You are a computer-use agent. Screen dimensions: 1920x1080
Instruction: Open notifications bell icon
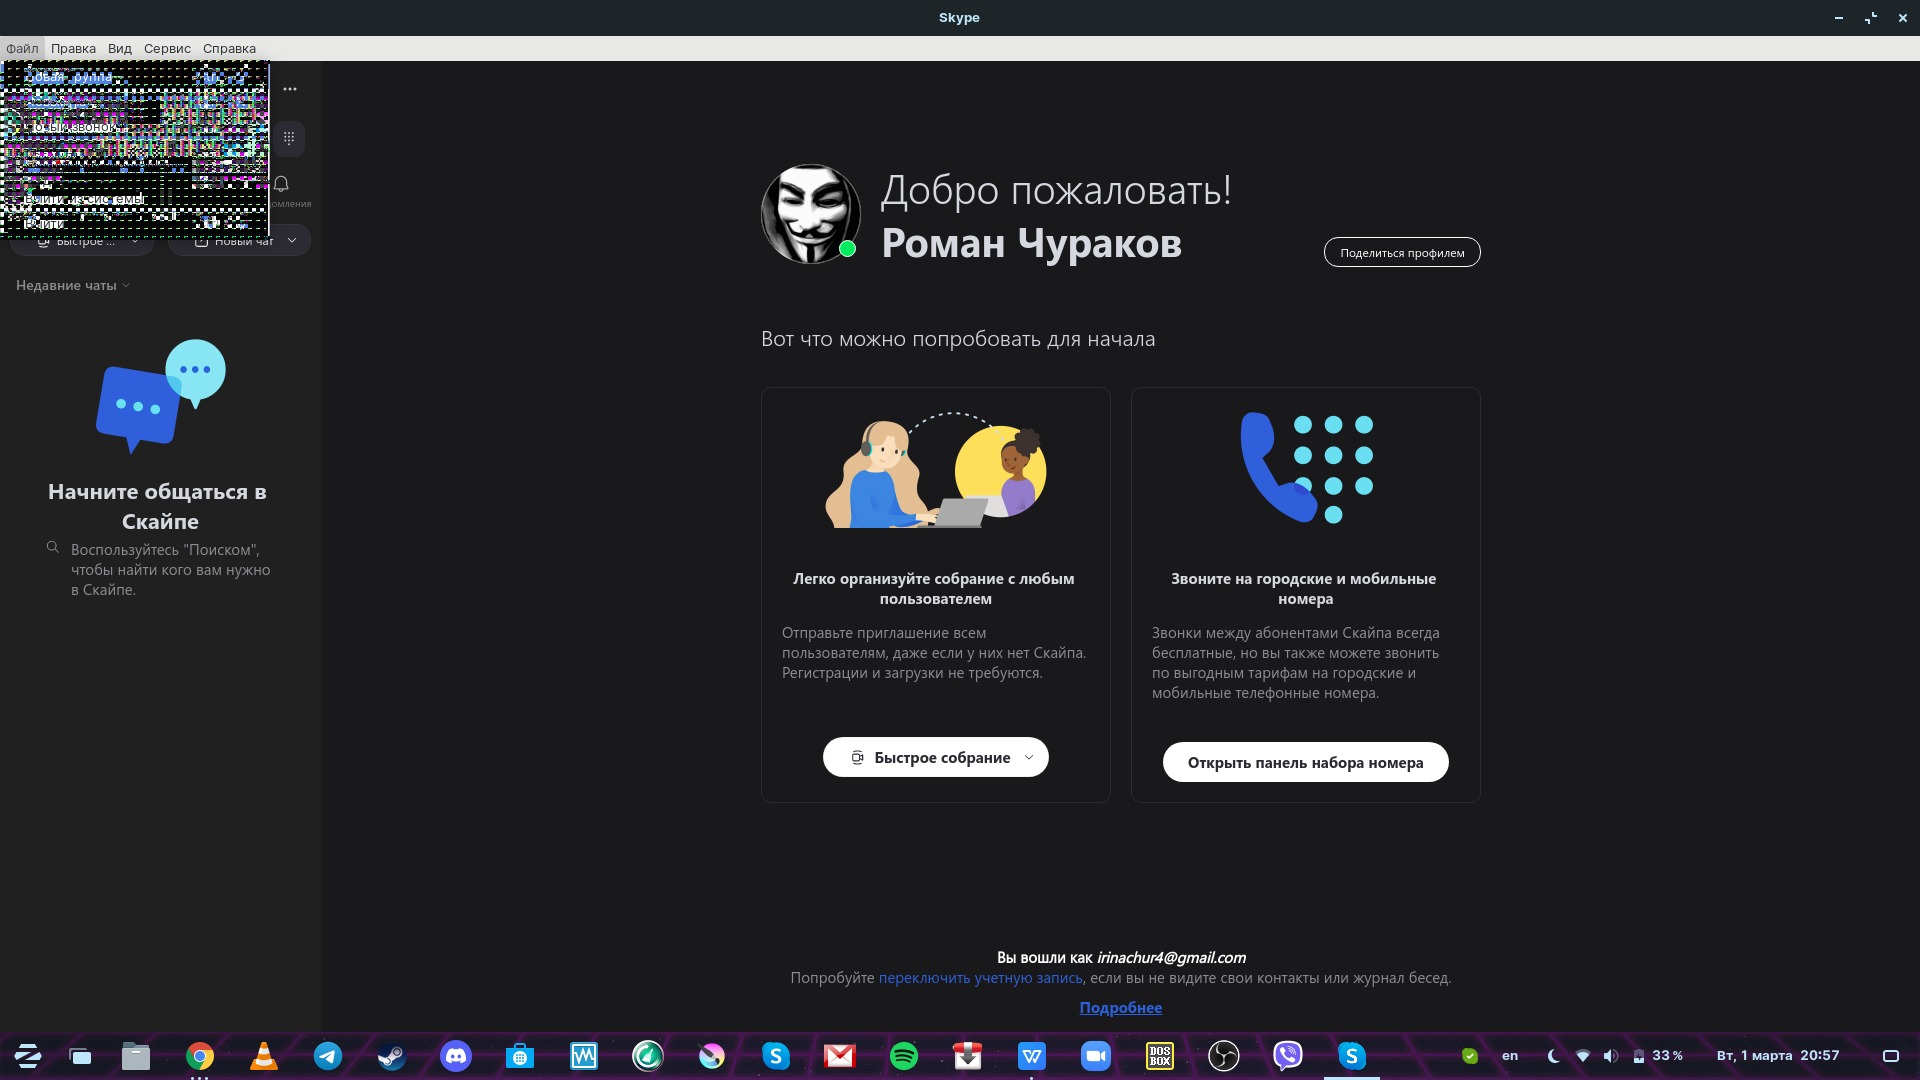(281, 184)
